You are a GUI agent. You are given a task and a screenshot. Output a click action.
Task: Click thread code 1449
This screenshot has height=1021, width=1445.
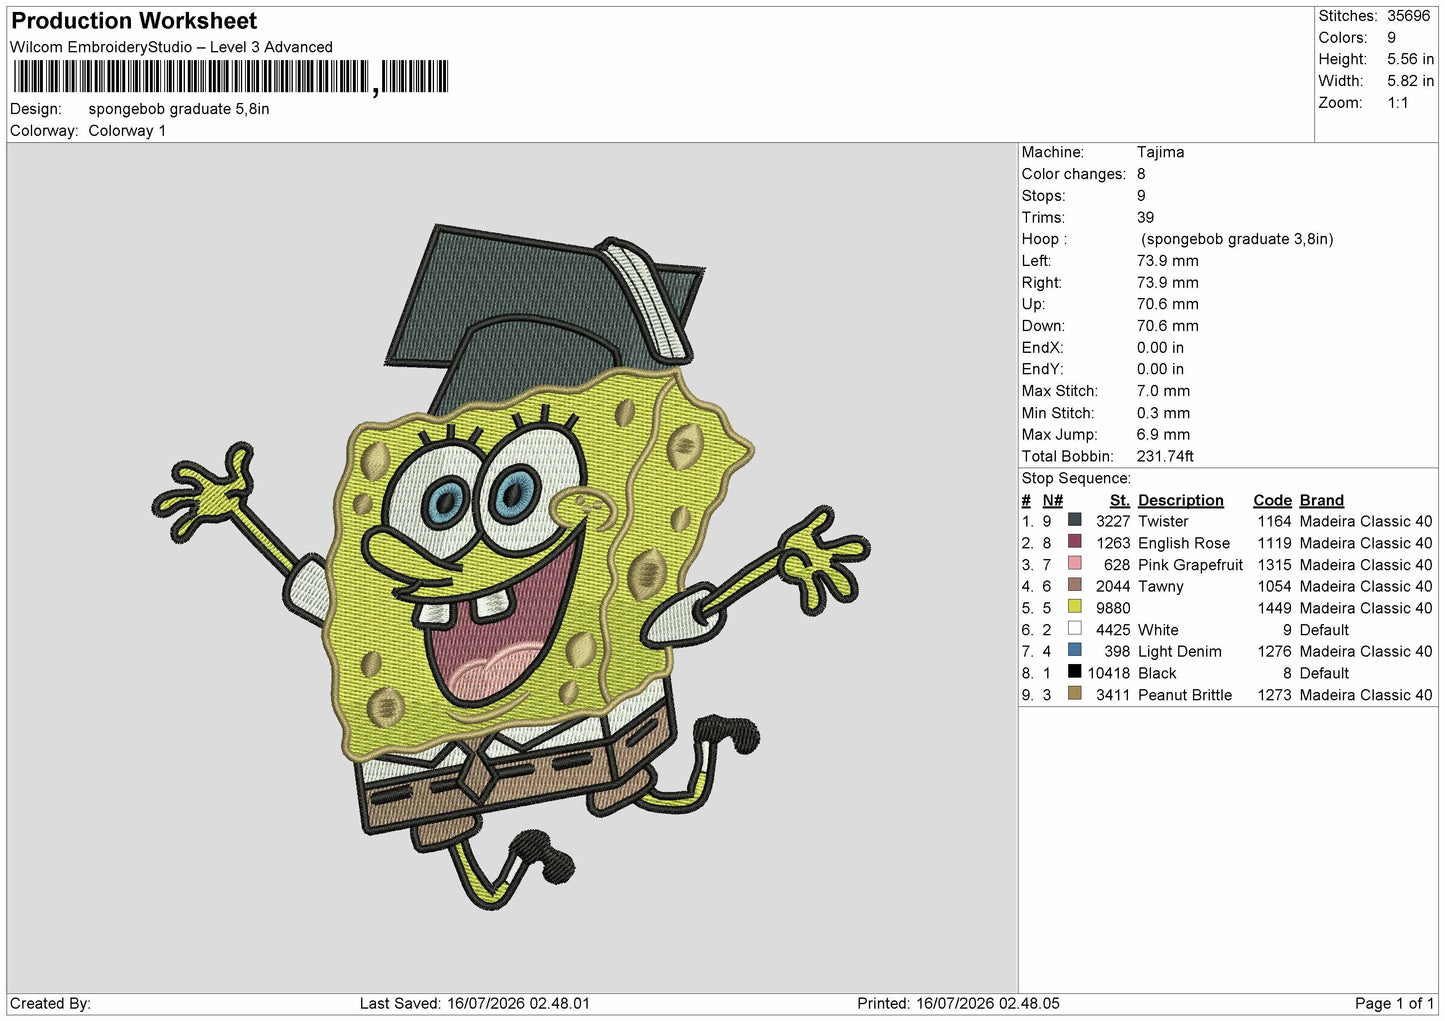1274,608
